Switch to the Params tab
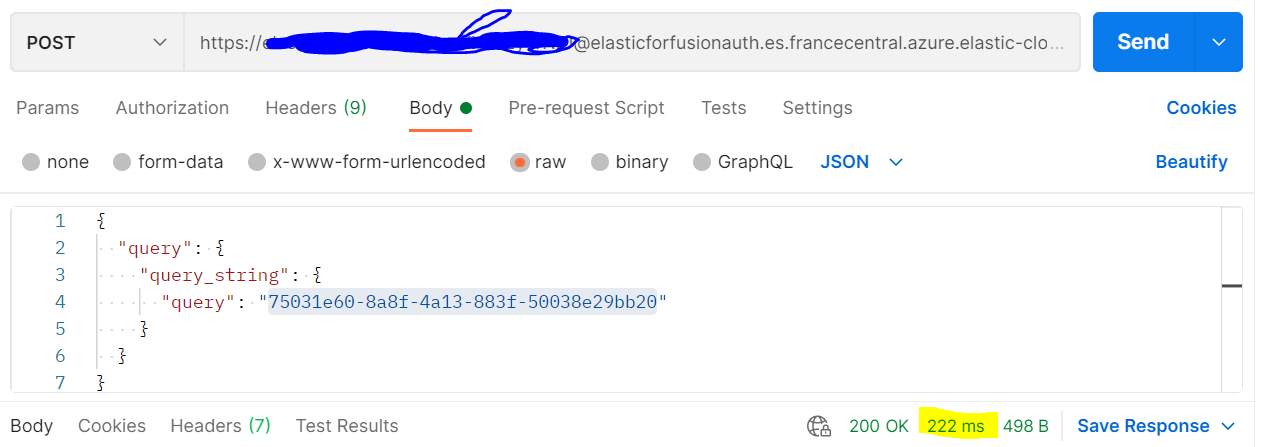 (x=48, y=108)
